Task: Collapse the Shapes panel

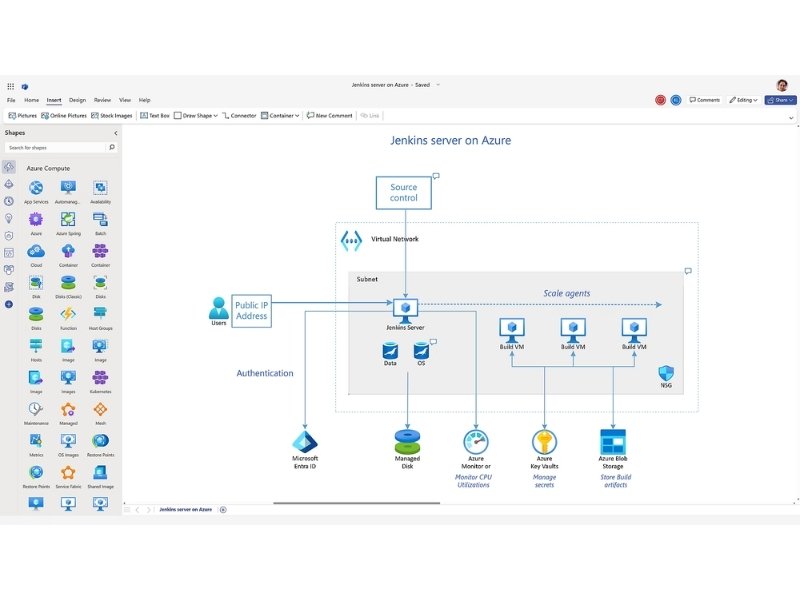Action: [116, 133]
